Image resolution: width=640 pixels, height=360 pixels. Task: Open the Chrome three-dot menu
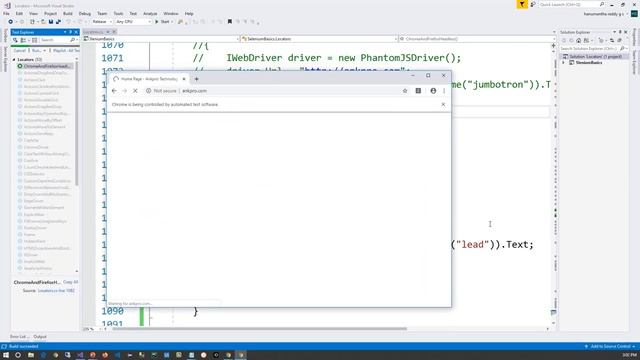[x=444, y=91]
